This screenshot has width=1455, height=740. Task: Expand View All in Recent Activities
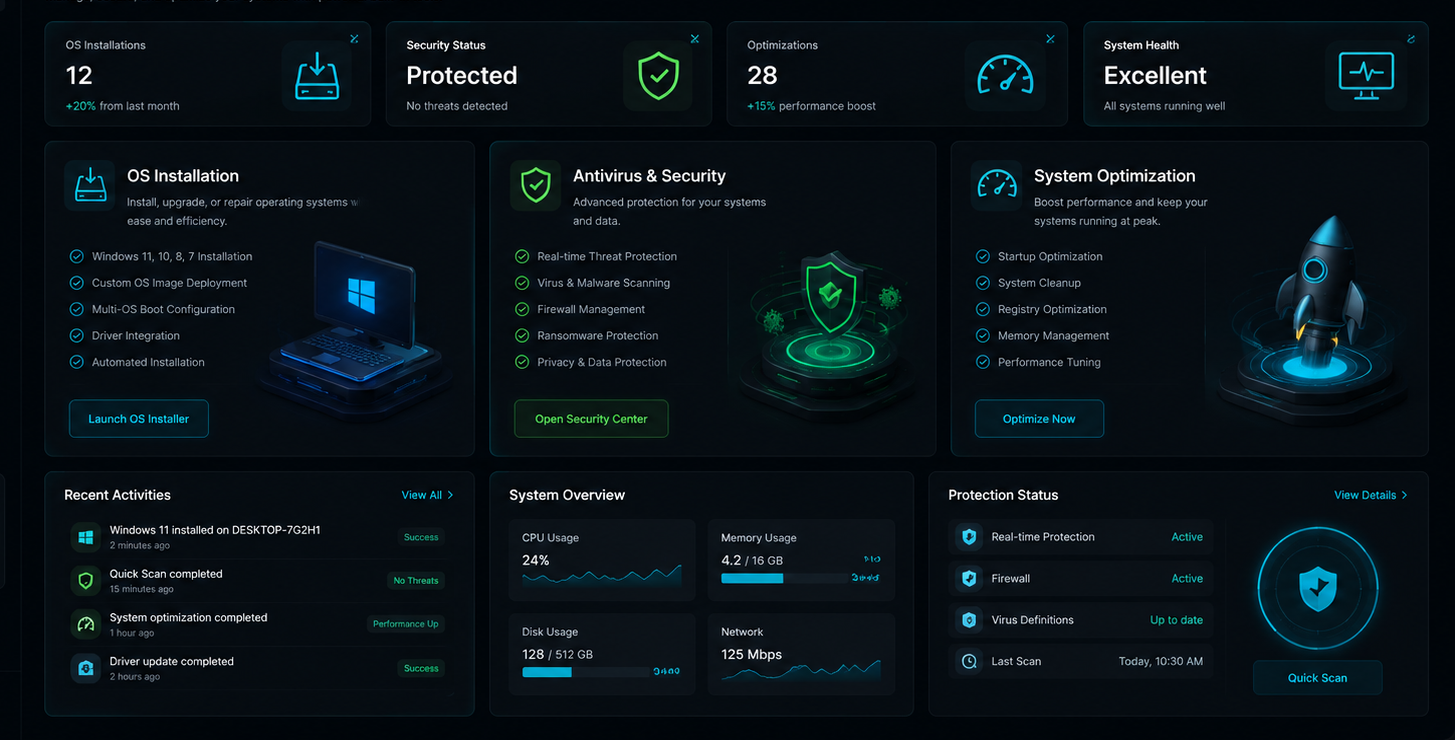(x=427, y=495)
